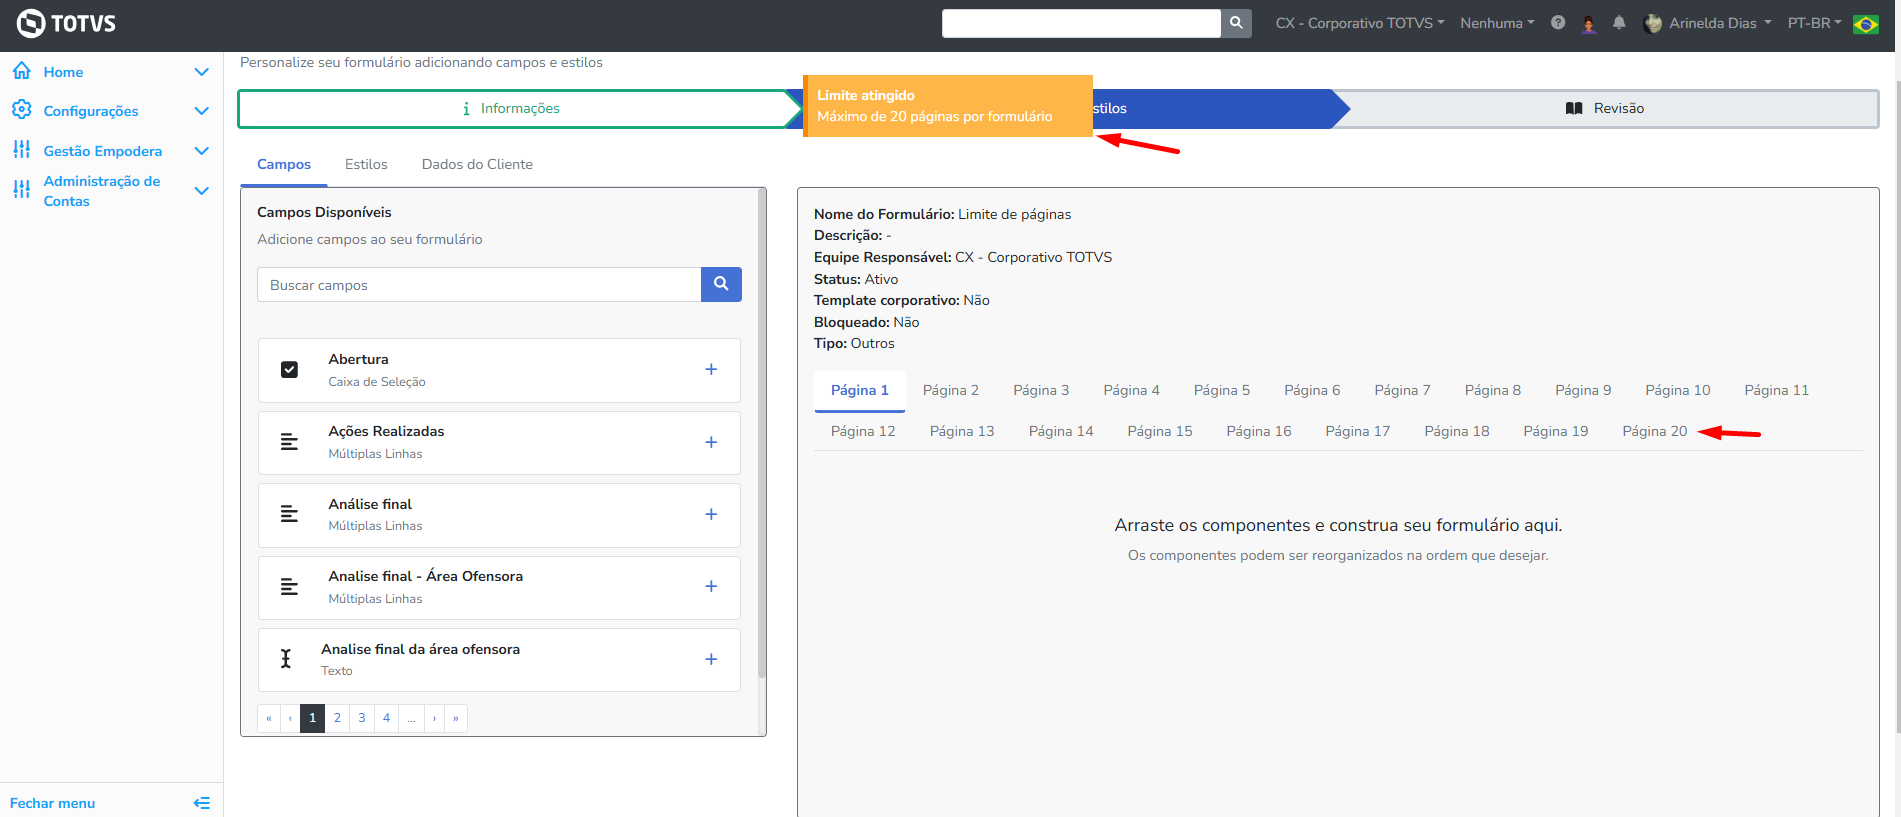Open the Página 15 tab
This screenshot has height=817, width=1901.
pyautogui.click(x=1160, y=431)
